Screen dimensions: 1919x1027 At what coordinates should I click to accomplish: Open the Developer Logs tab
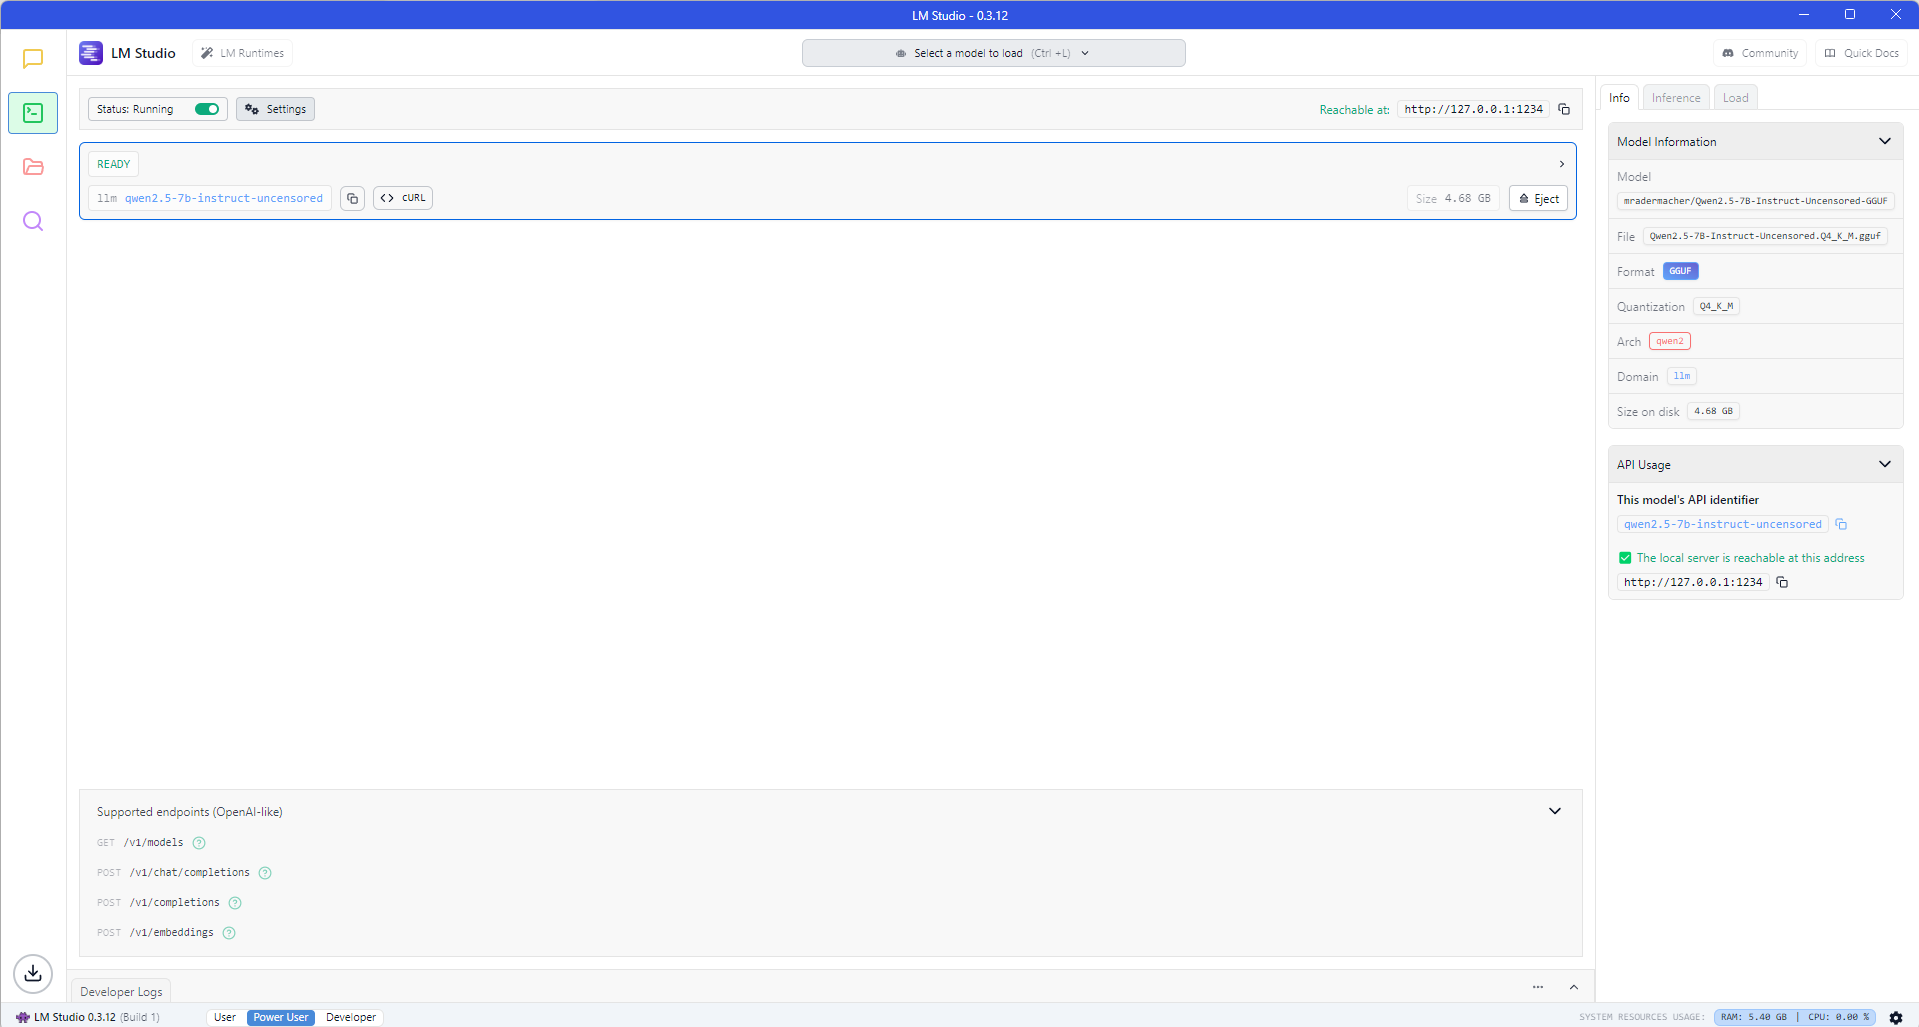point(121,991)
